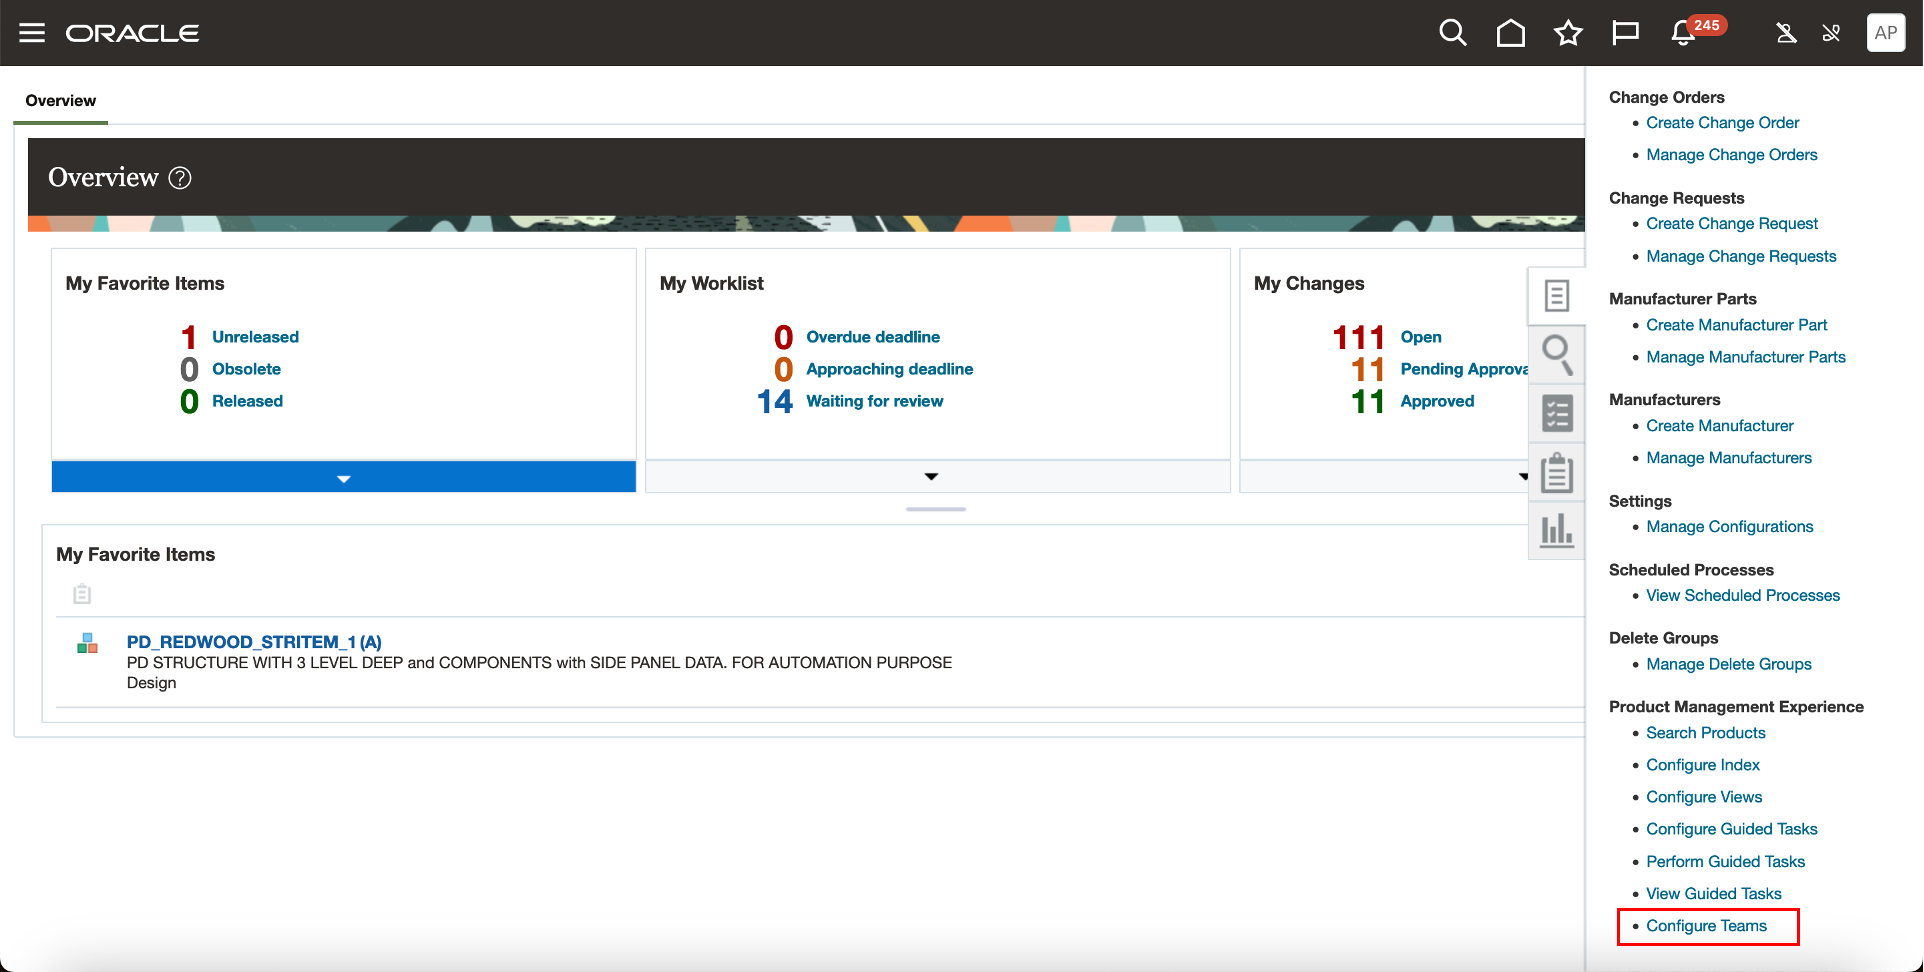Click Create Change Request task
1924x972 pixels.
point(1732,224)
